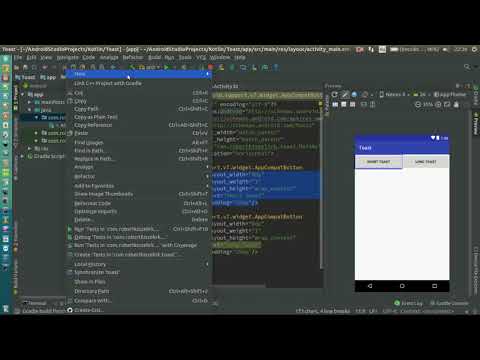Open Local History submenu
Viewport: 480px width, 360px height.
tap(138, 264)
